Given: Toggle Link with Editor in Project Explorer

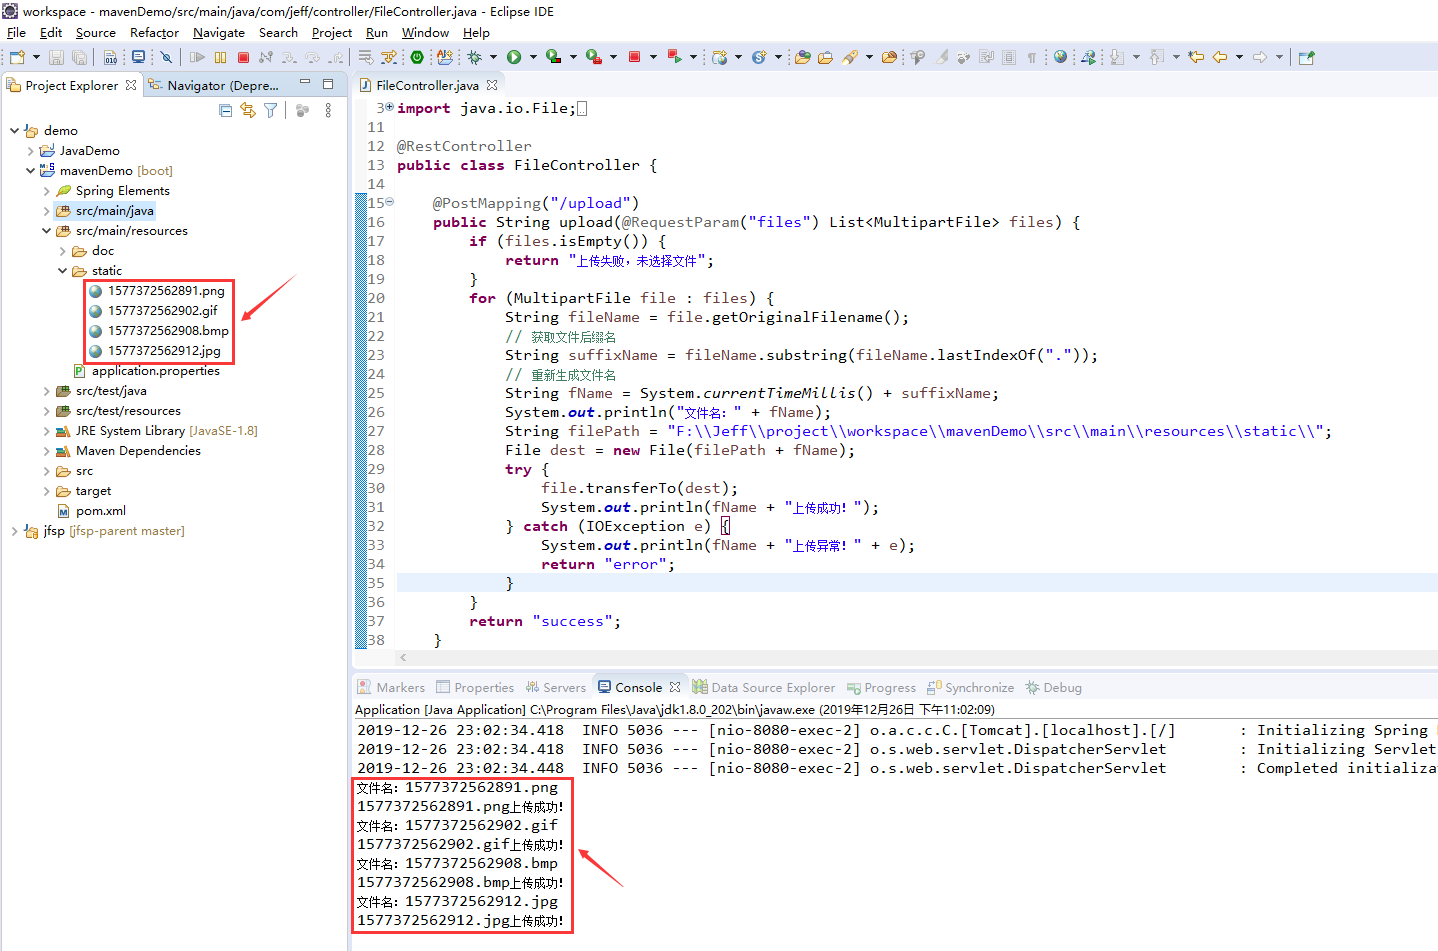Looking at the screenshot, I should (247, 110).
